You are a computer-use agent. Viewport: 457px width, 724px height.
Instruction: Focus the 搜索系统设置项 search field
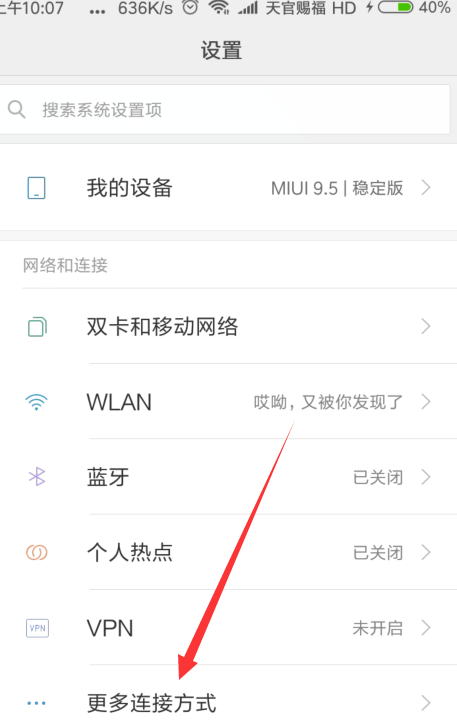(225, 110)
